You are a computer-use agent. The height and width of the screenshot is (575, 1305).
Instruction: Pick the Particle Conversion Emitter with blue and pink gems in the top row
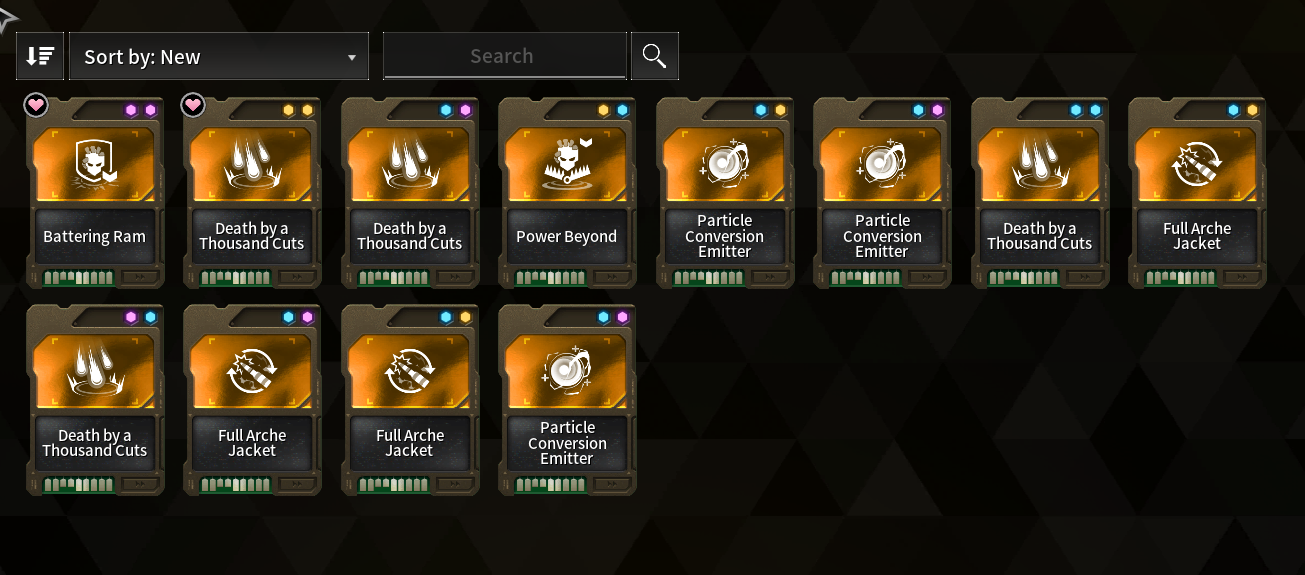tap(882, 193)
